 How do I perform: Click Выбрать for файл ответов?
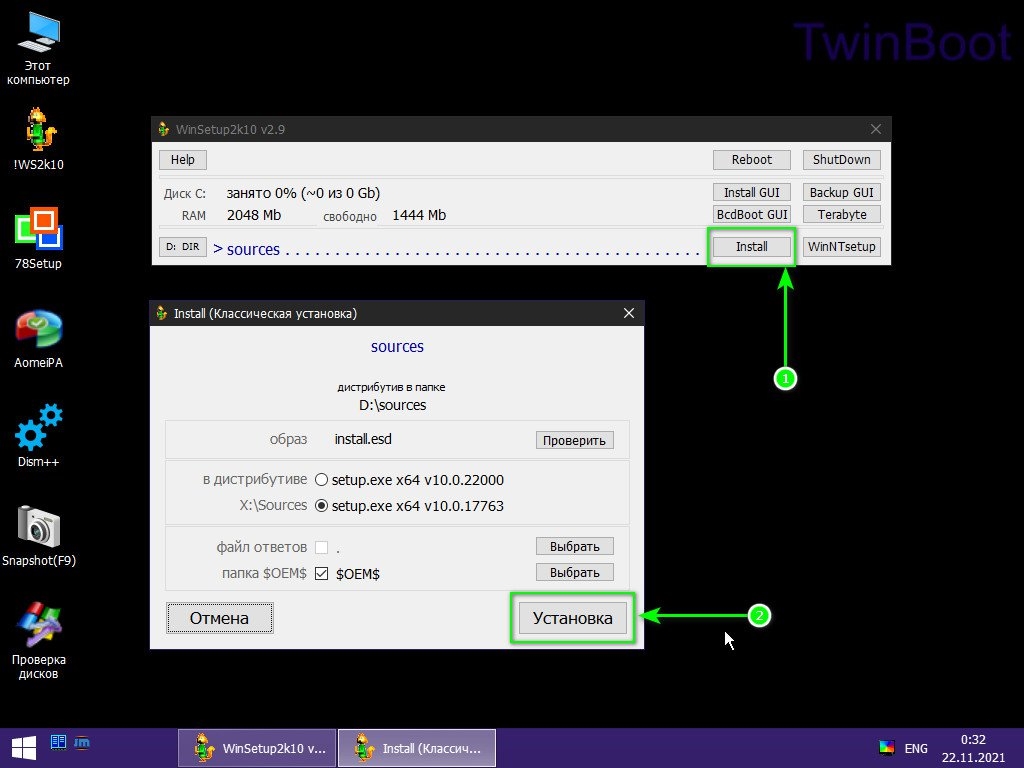pyautogui.click(x=575, y=546)
